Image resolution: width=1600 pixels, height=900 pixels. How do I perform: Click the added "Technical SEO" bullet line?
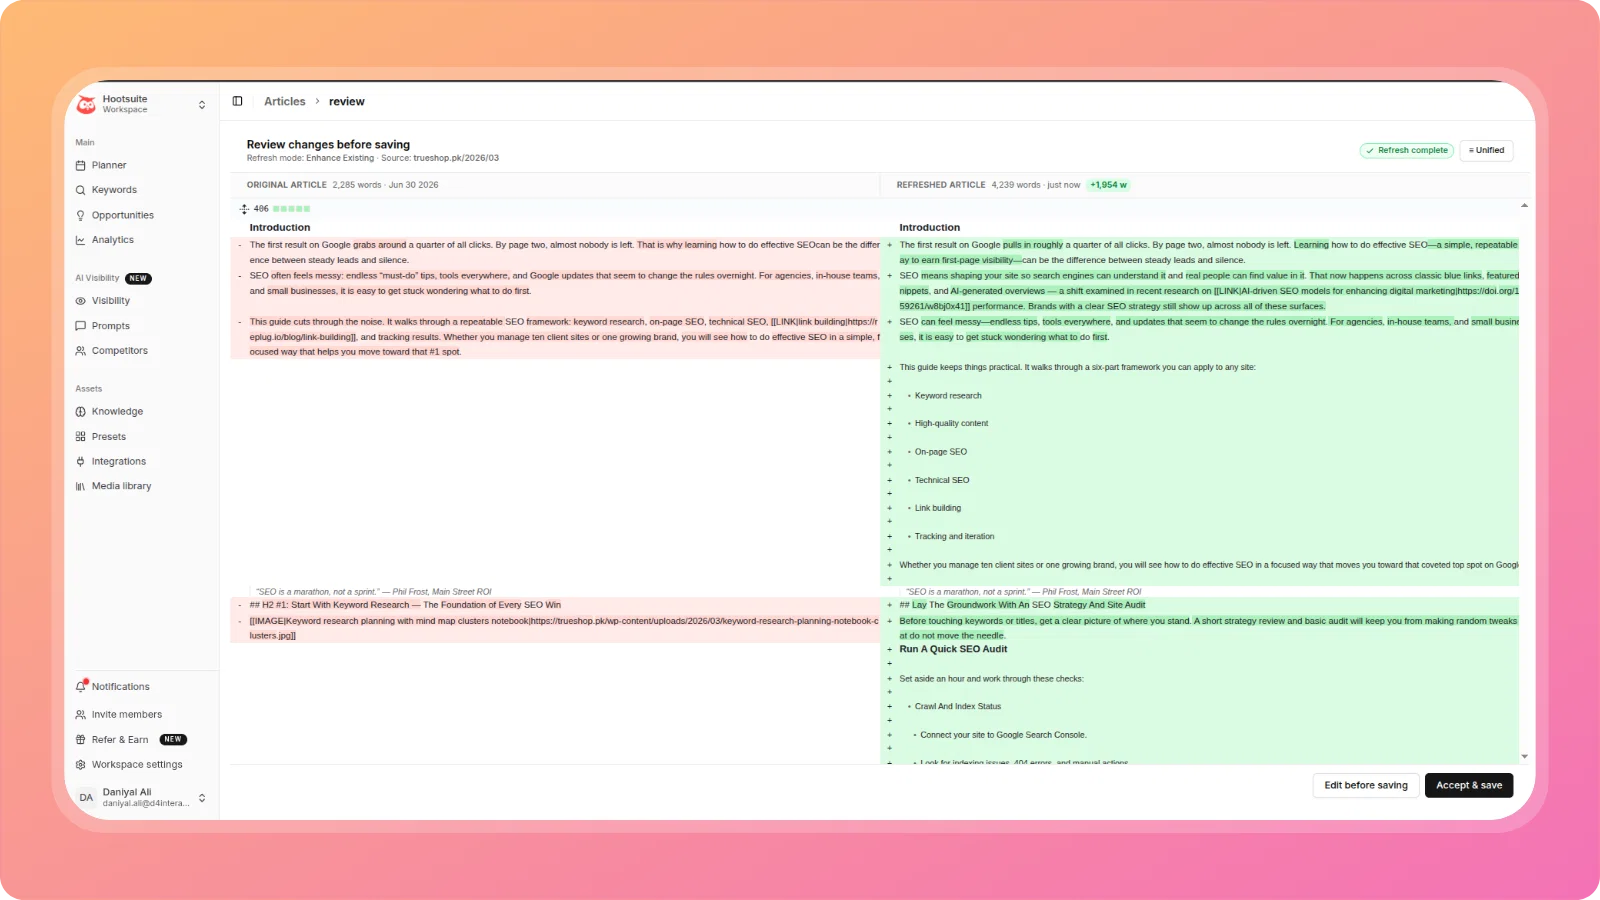coord(942,480)
